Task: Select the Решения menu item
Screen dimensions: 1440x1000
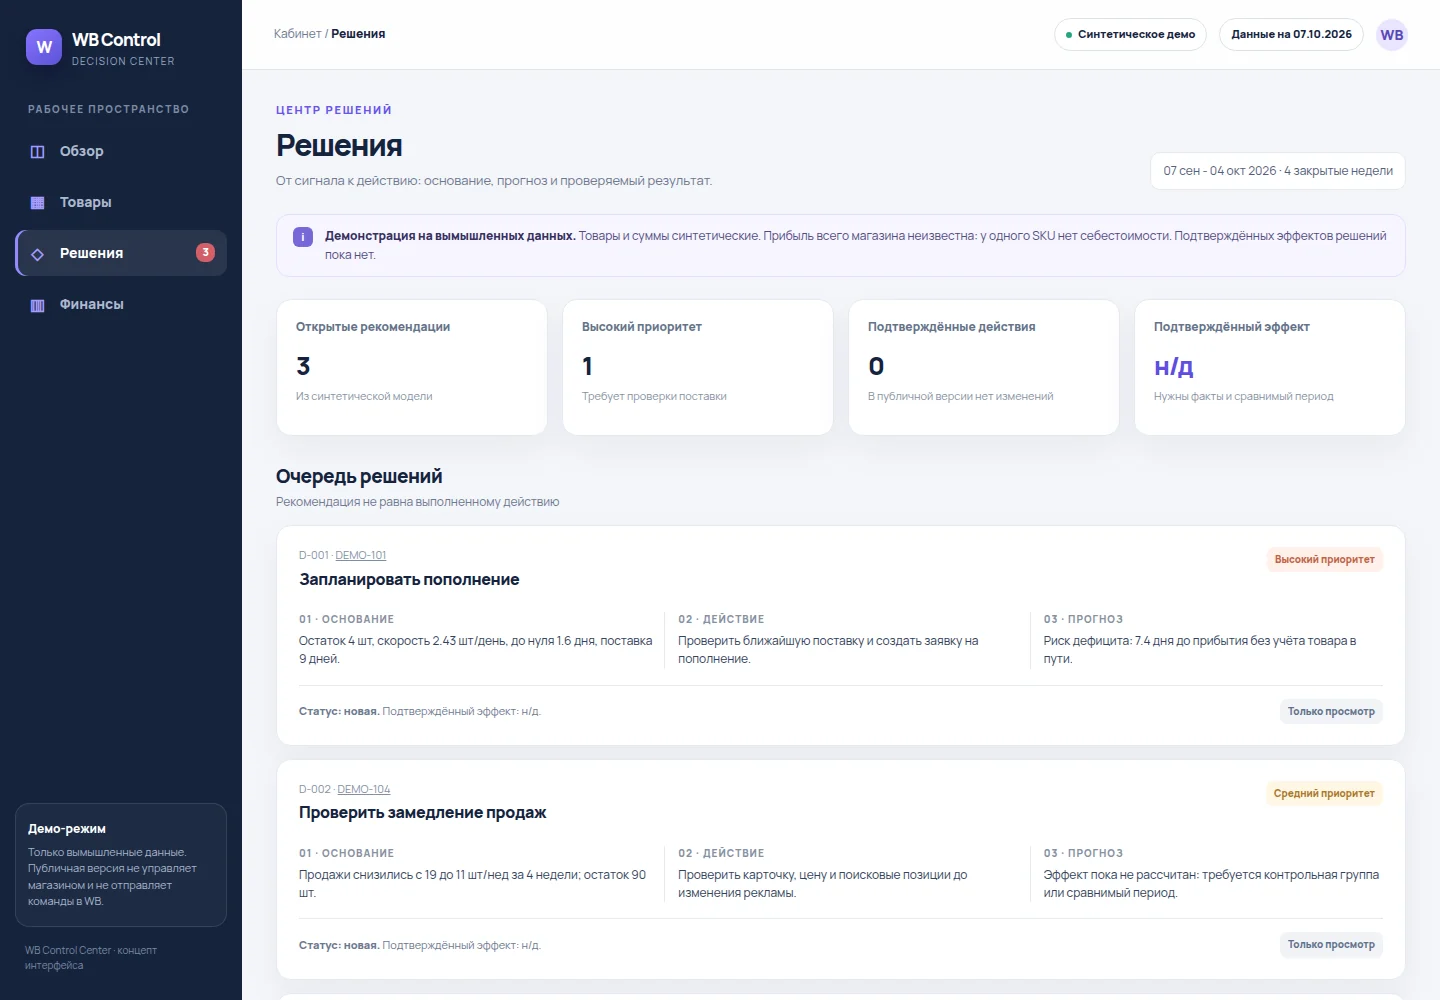Action: coord(121,253)
